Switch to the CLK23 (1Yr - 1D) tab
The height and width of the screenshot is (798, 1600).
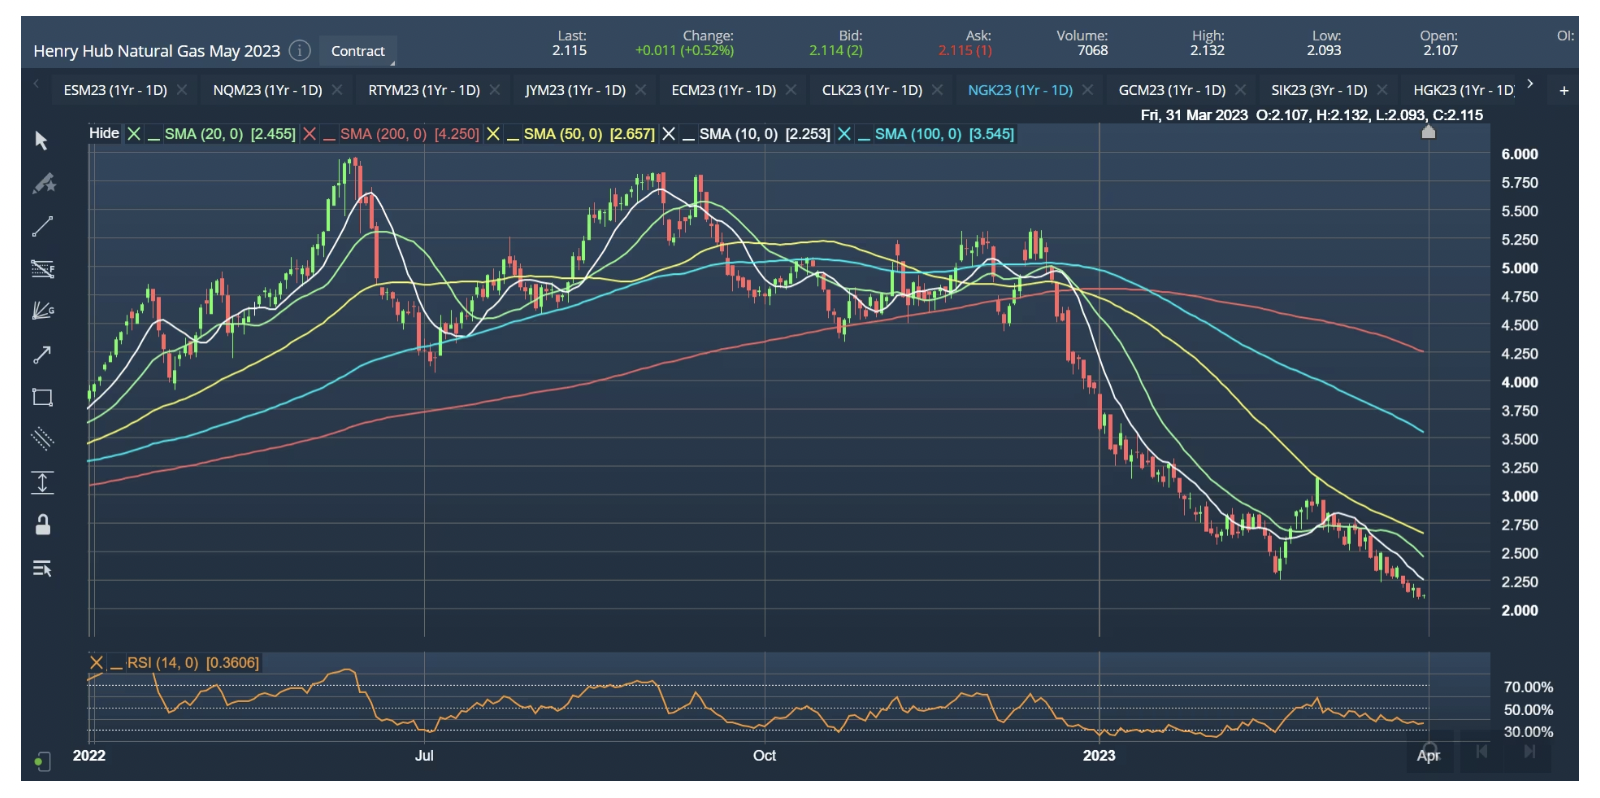pyautogui.click(x=871, y=90)
